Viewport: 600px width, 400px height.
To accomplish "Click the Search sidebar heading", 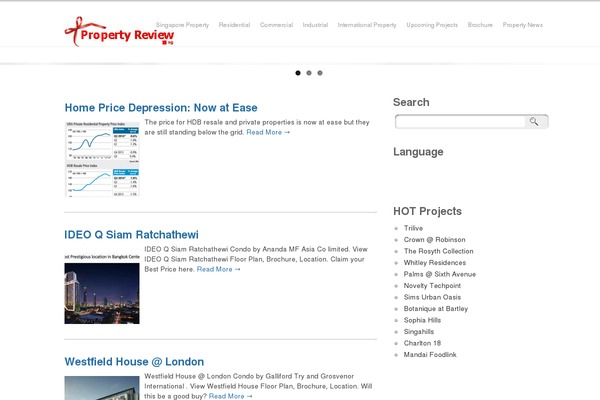I will [411, 102].
